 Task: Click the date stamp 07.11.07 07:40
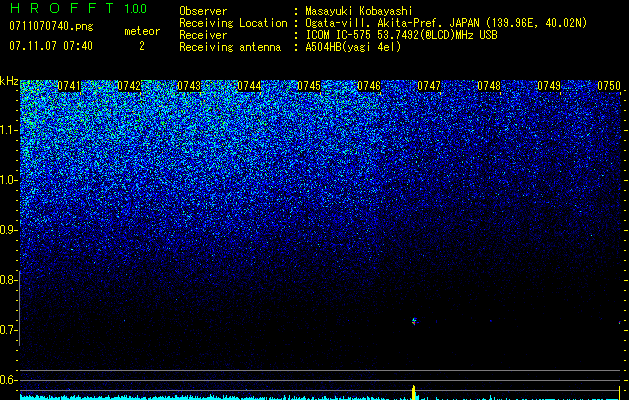tap(51, 46)
